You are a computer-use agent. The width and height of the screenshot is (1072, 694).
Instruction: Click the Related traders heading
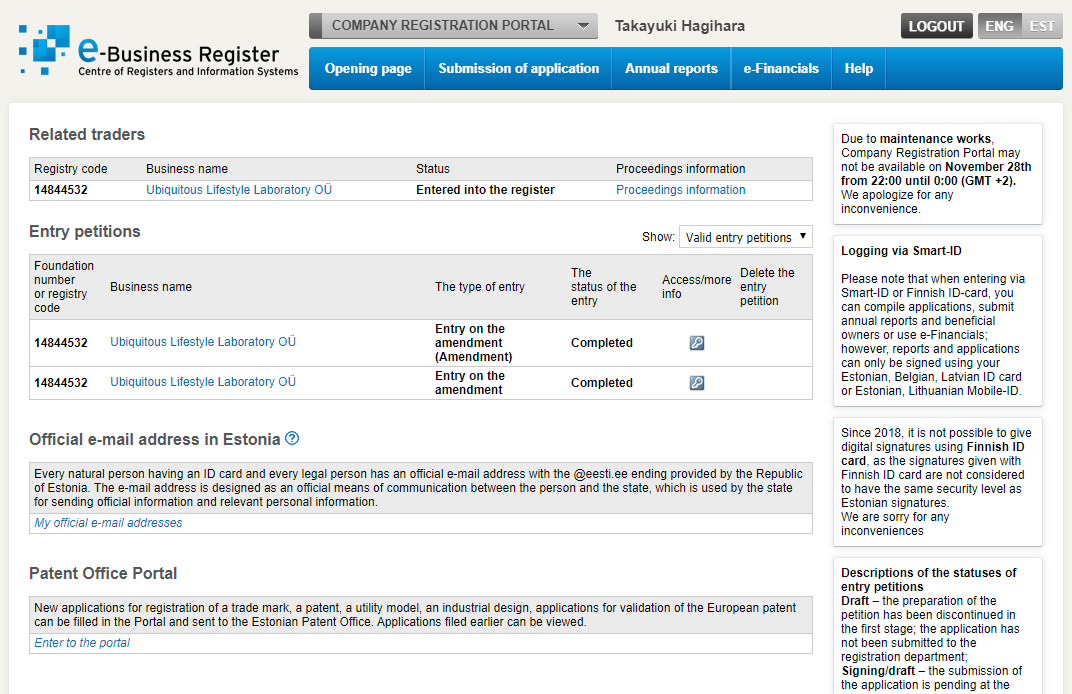[87, 134]
